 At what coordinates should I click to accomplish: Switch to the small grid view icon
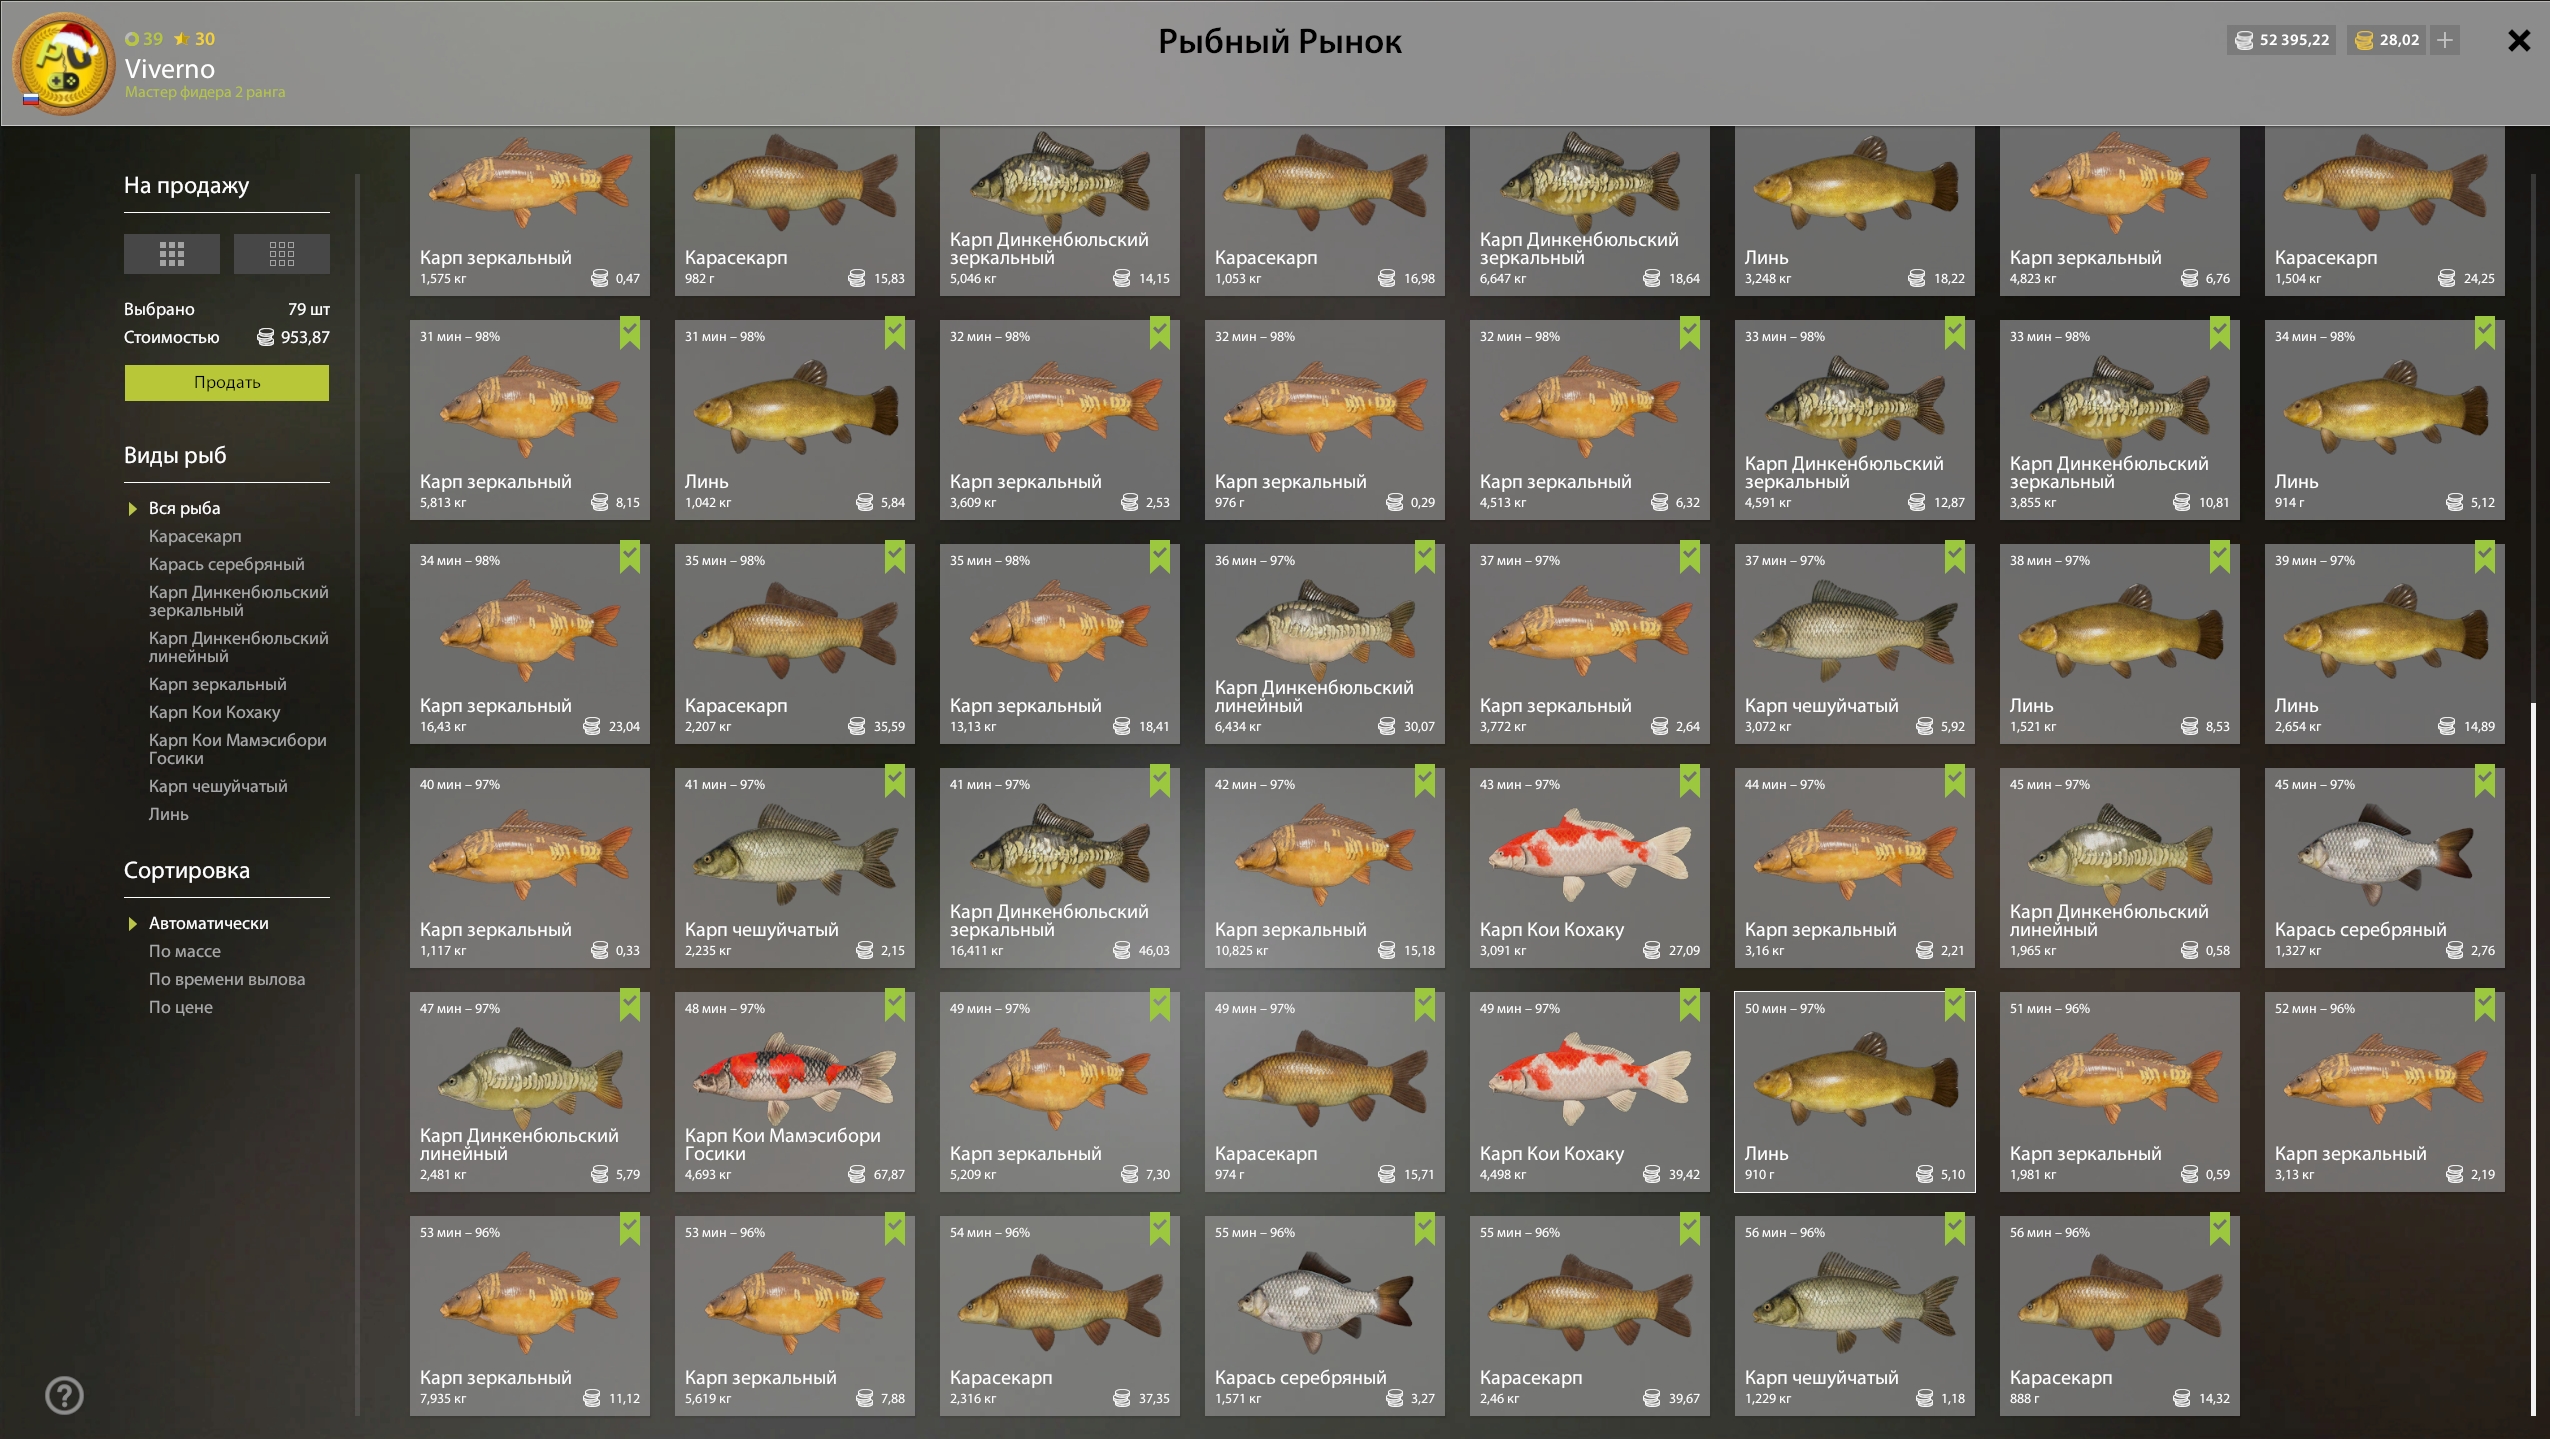point(281,254)
